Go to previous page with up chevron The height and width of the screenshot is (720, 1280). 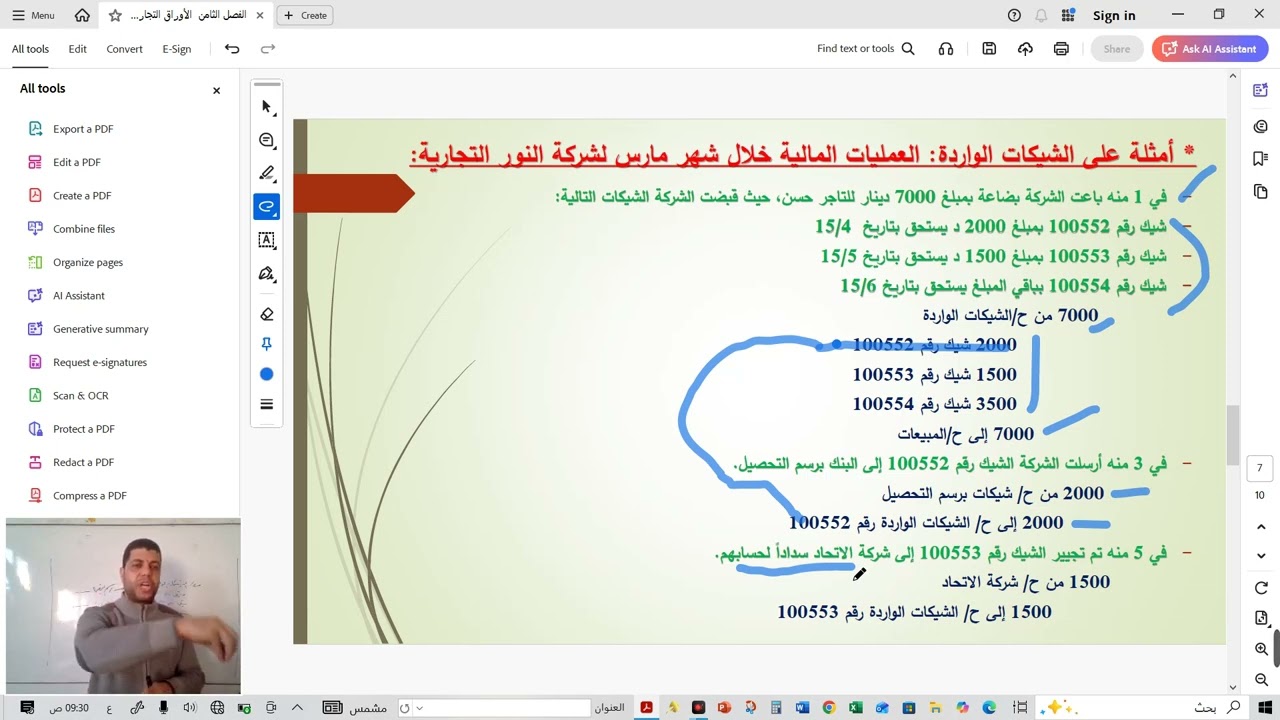coord(1260,527)
